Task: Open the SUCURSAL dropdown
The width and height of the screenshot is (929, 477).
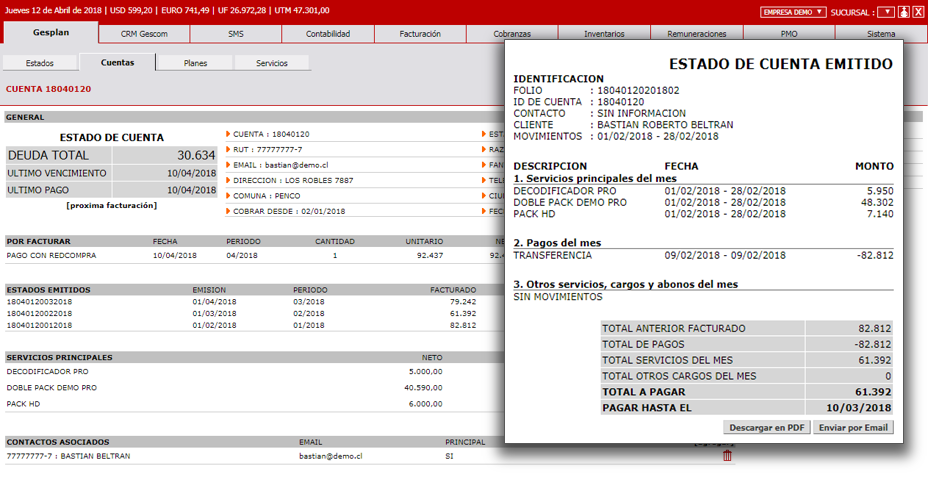Action: click(x=885, y=12)
